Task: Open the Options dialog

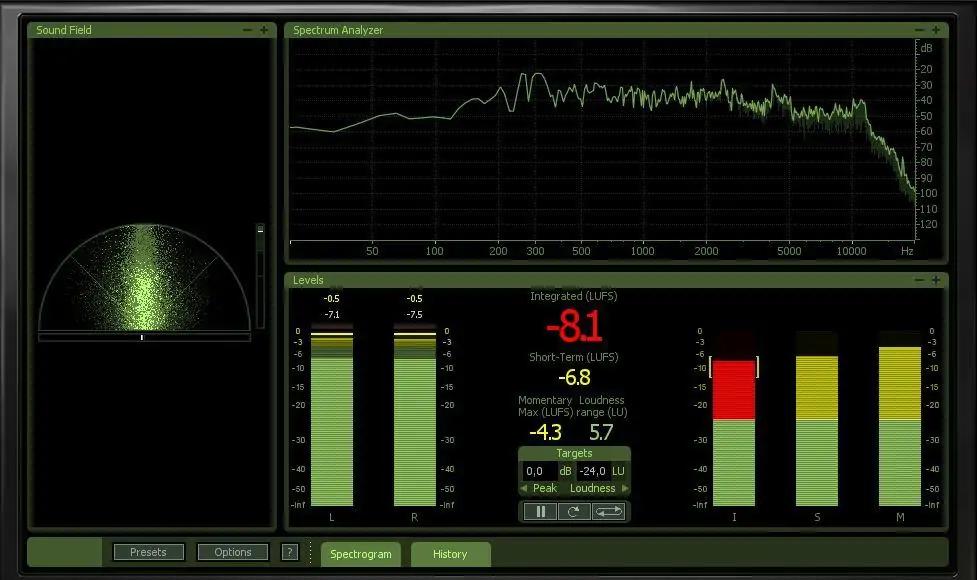Action: point(232,552)
